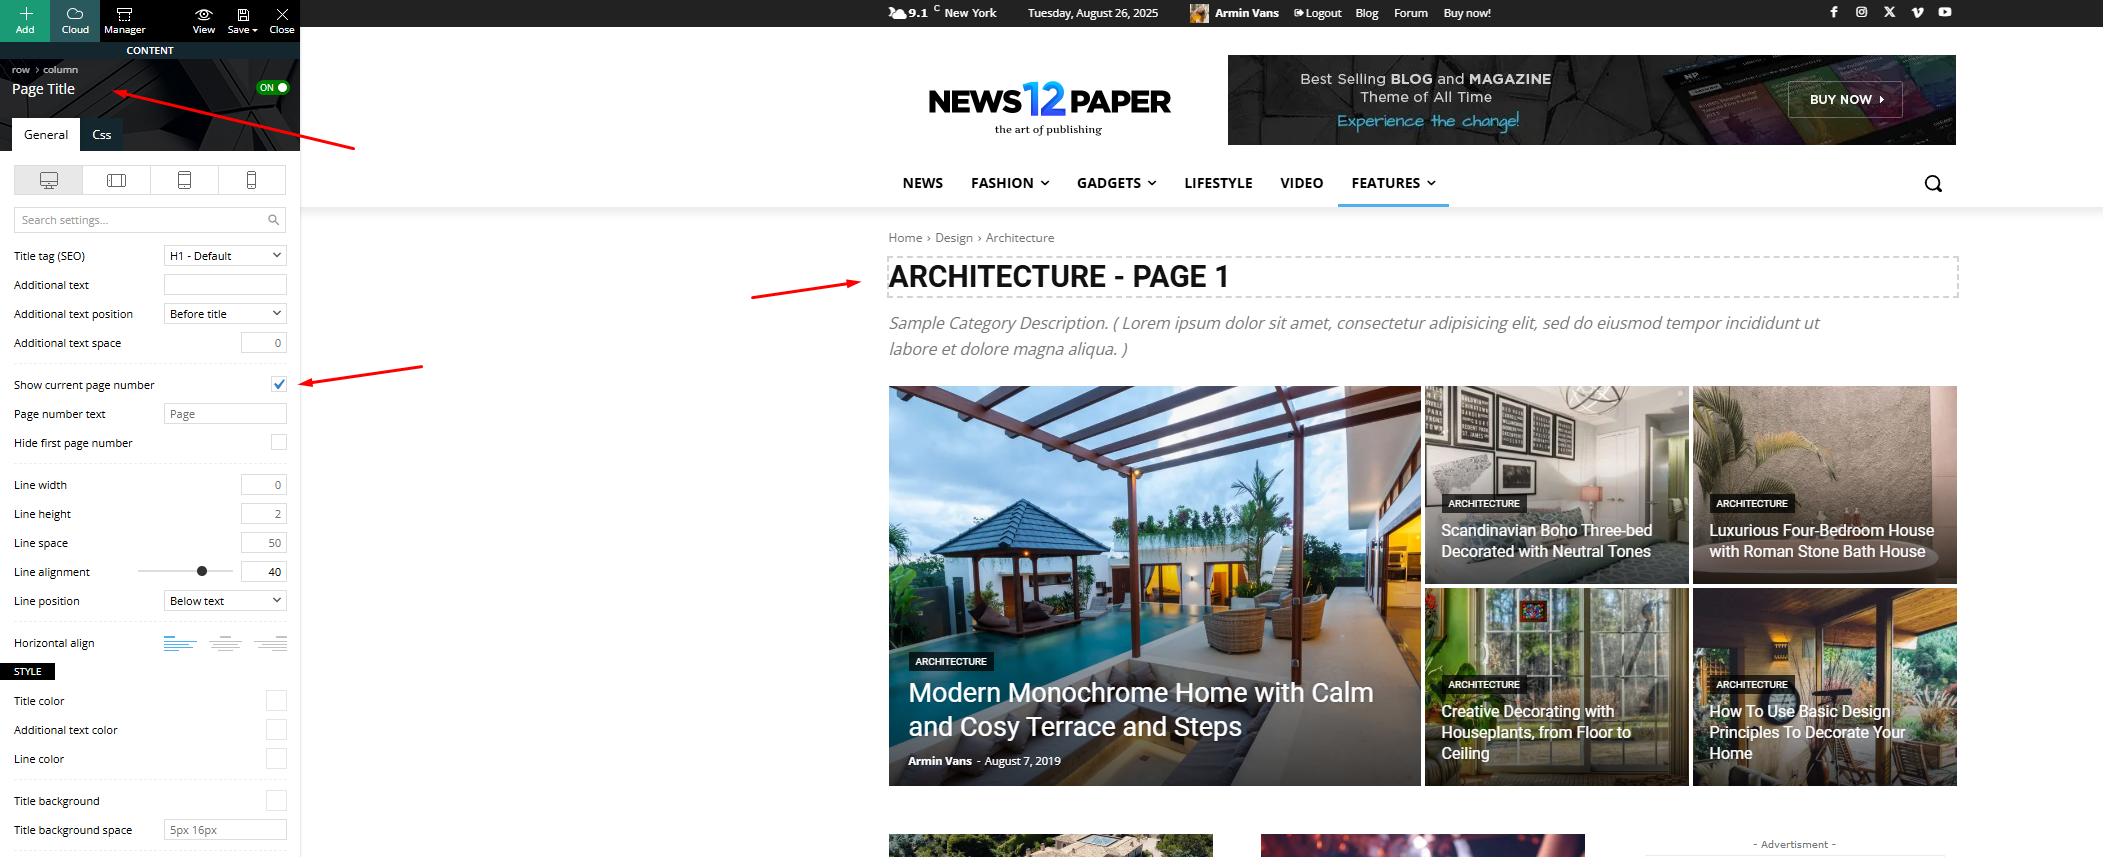Open X (Twitter) social icon
The width and height of the screenshot is (2103, 857).
1889,12
